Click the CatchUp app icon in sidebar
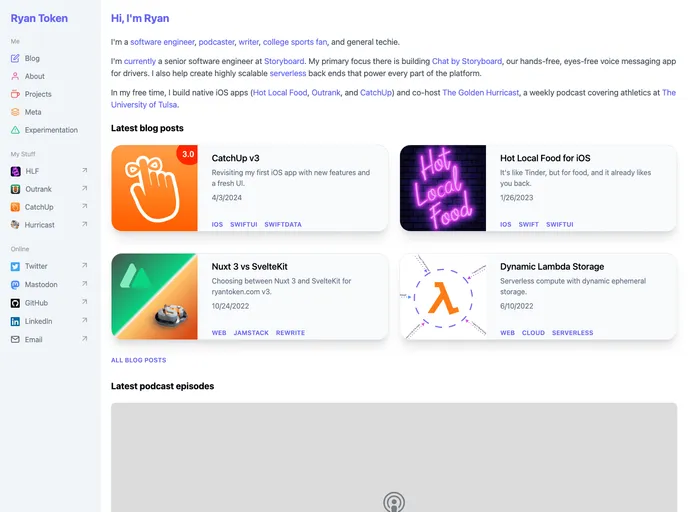This screenshot has width=688, height=512. [15, 207]
